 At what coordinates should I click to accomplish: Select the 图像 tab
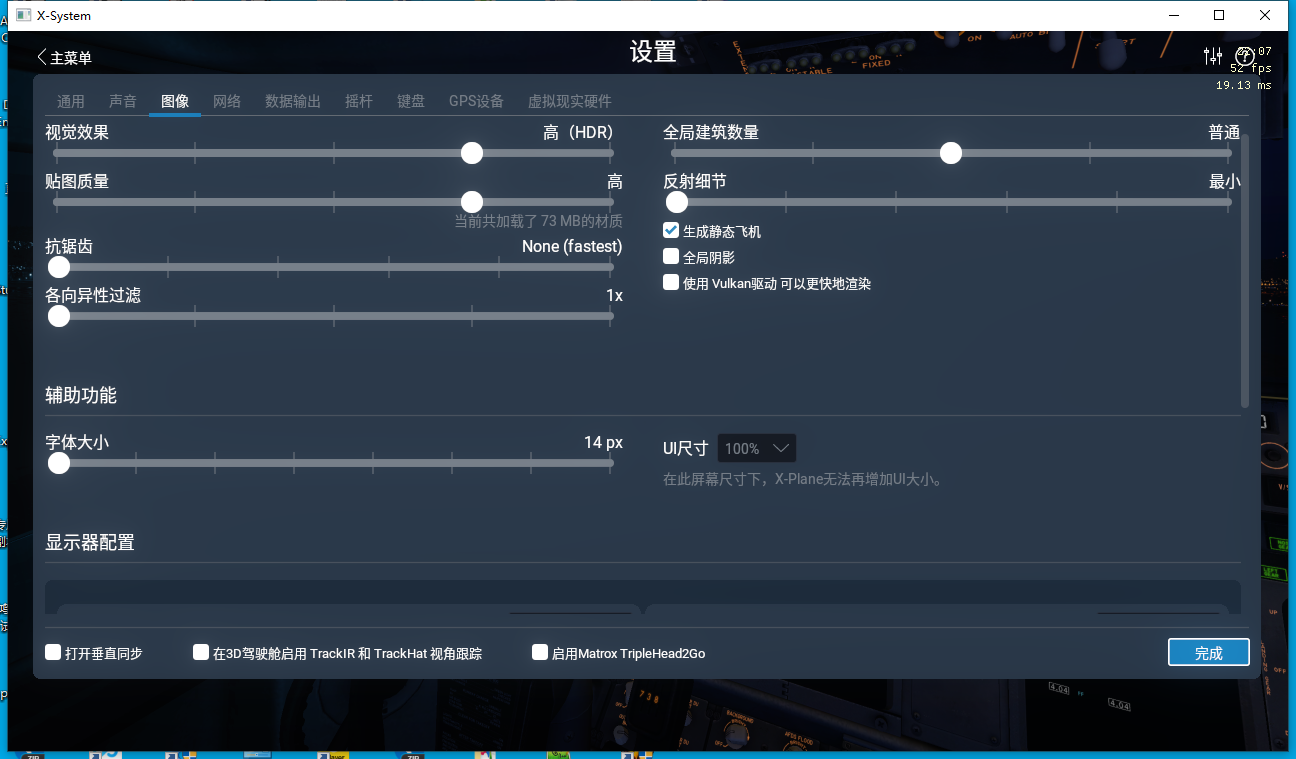click(x=175, y=101)
